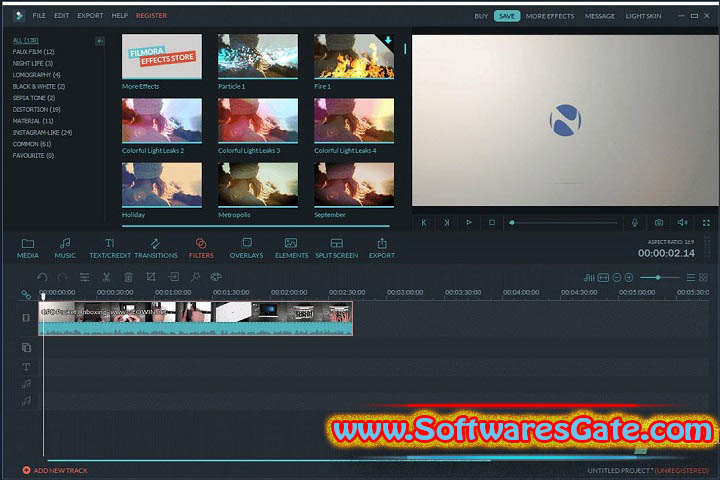Screen dimensions: 720x480
Task: Click the Buy button
Action: point(481,16)
